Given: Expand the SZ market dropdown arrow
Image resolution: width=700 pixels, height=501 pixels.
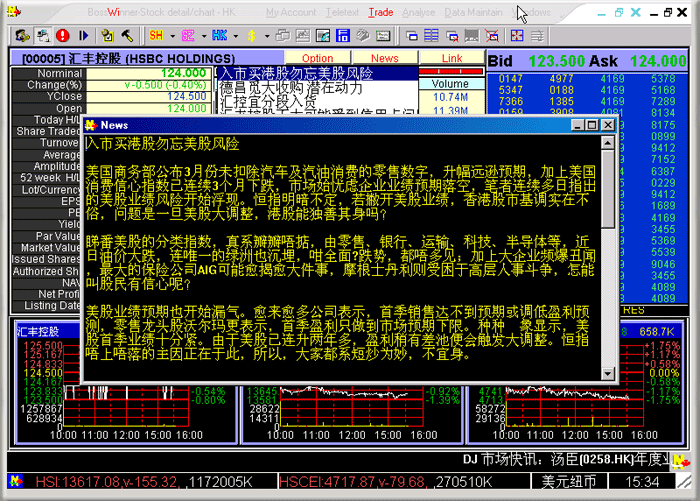Looking at the screenshot, I should click(204, 36).
